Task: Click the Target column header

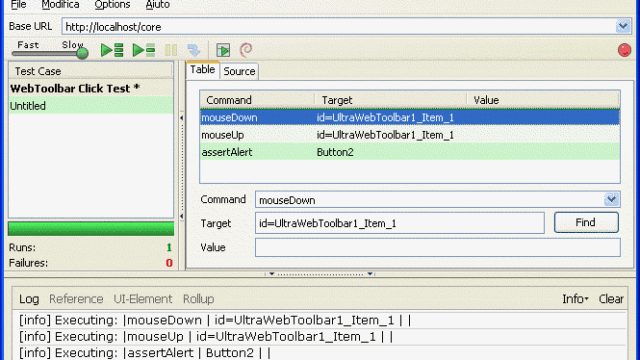Action: tap(391, 100)
